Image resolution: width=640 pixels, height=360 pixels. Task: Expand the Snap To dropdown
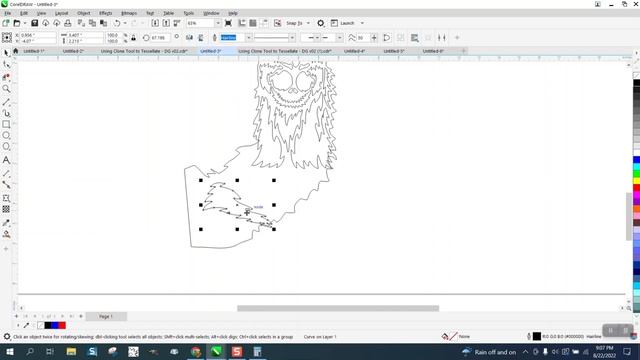click(x=308, y=23)
